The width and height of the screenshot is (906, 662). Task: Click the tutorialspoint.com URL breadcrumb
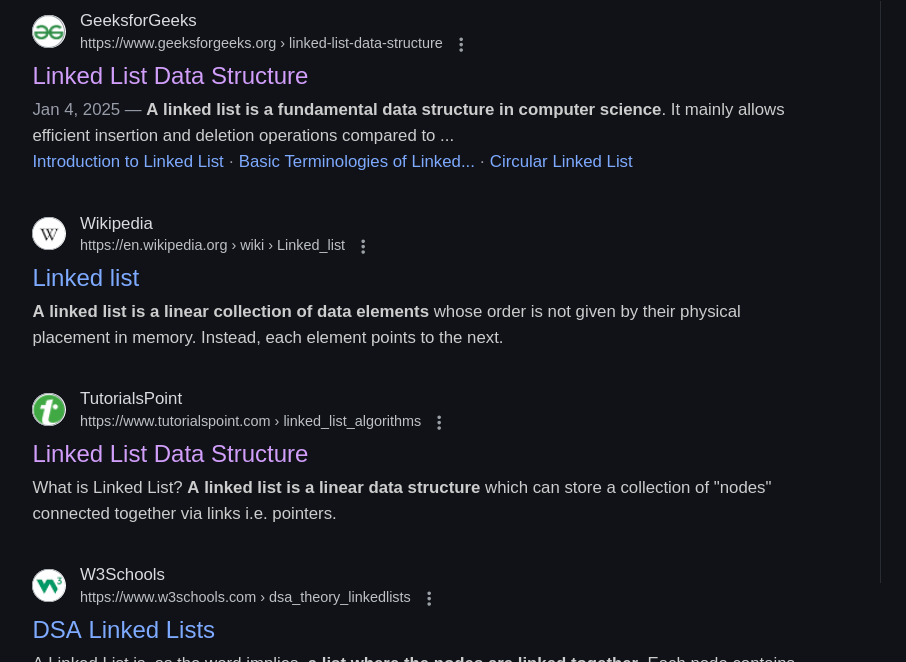[250, 422]
